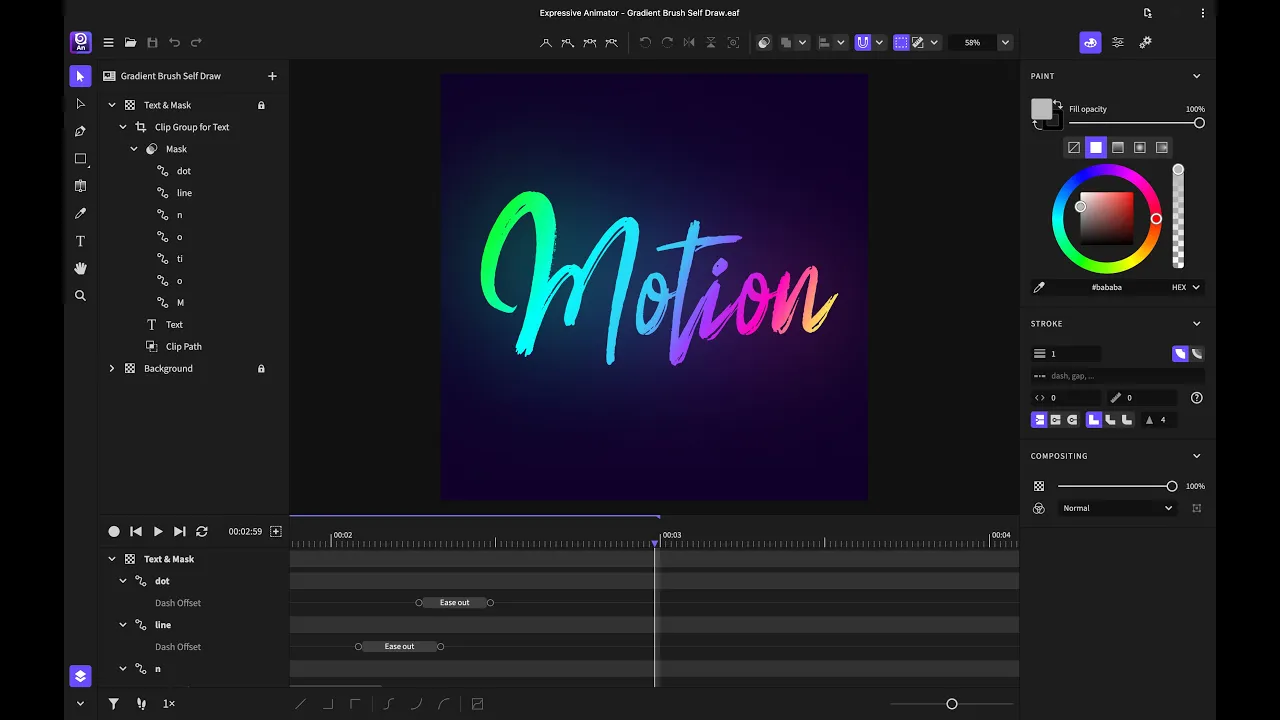Click the Ease out segment for line

(x=399, y=647)
